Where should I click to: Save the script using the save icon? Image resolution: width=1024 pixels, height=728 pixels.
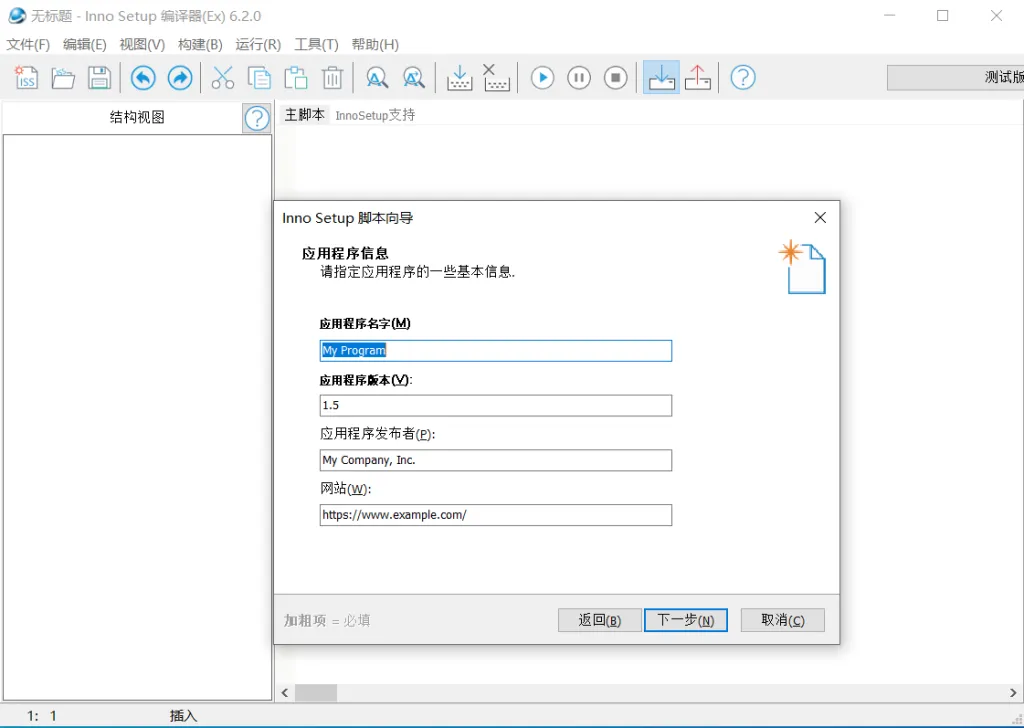click(99, 78)
